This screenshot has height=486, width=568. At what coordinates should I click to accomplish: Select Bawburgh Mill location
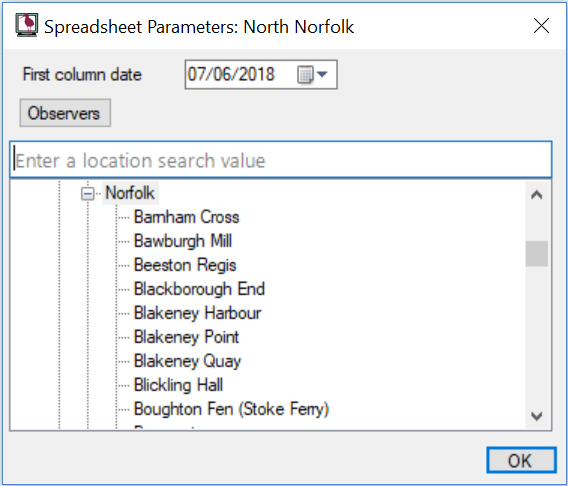click(x=183, y=241)
